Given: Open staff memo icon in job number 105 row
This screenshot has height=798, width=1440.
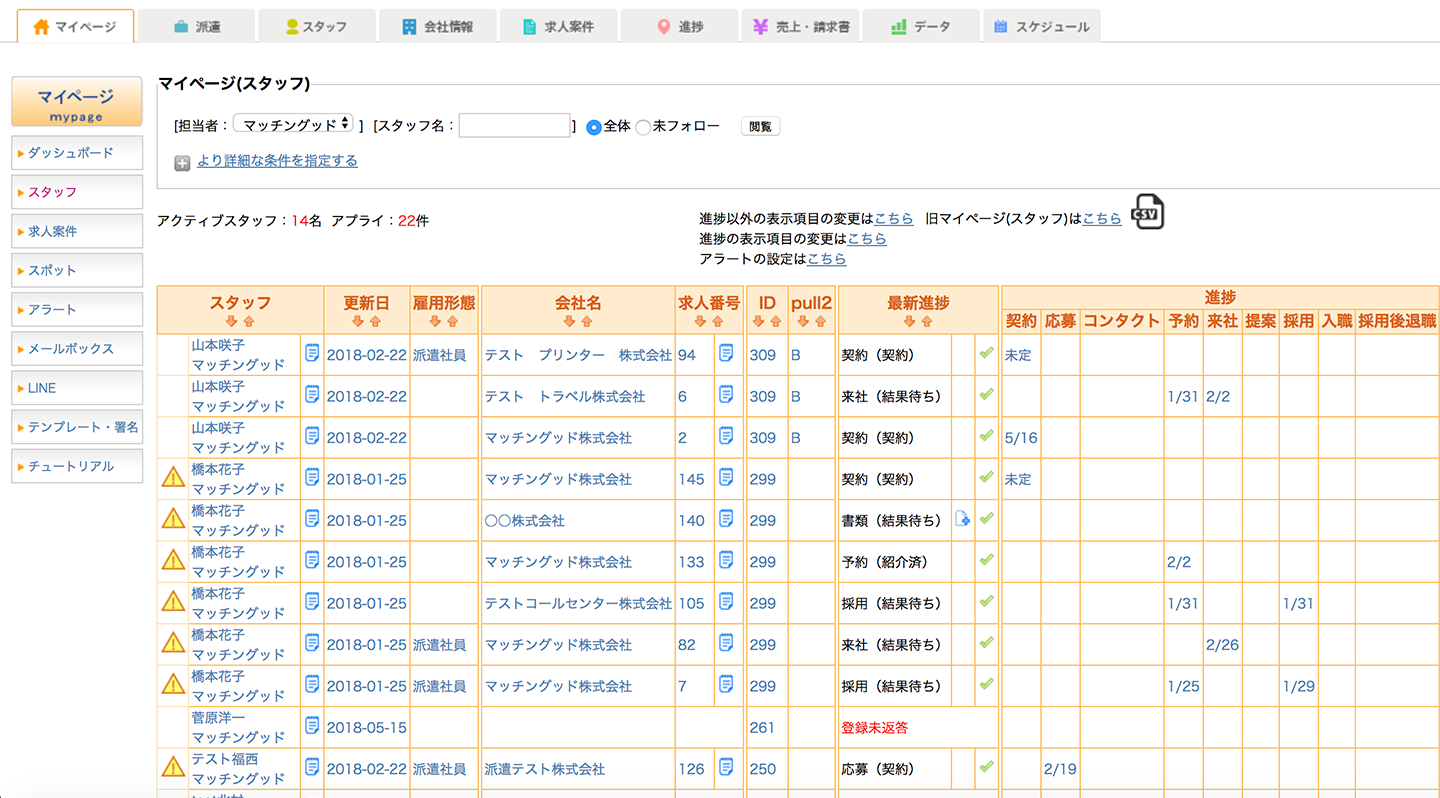Looking at the screenshot, I should point(312,602).
